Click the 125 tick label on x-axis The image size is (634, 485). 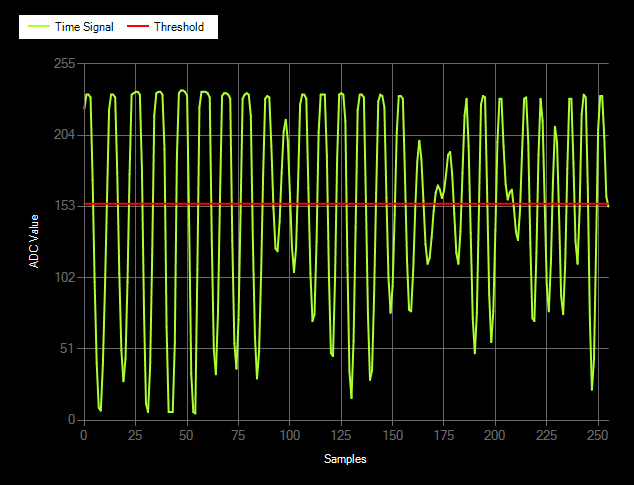point(341,435)
